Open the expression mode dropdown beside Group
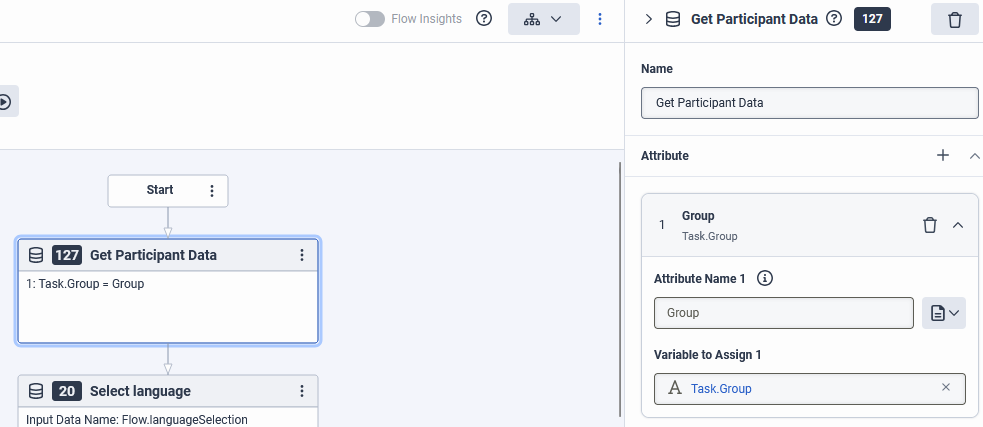Screen dimensions: 983x427 click(944, 313)
